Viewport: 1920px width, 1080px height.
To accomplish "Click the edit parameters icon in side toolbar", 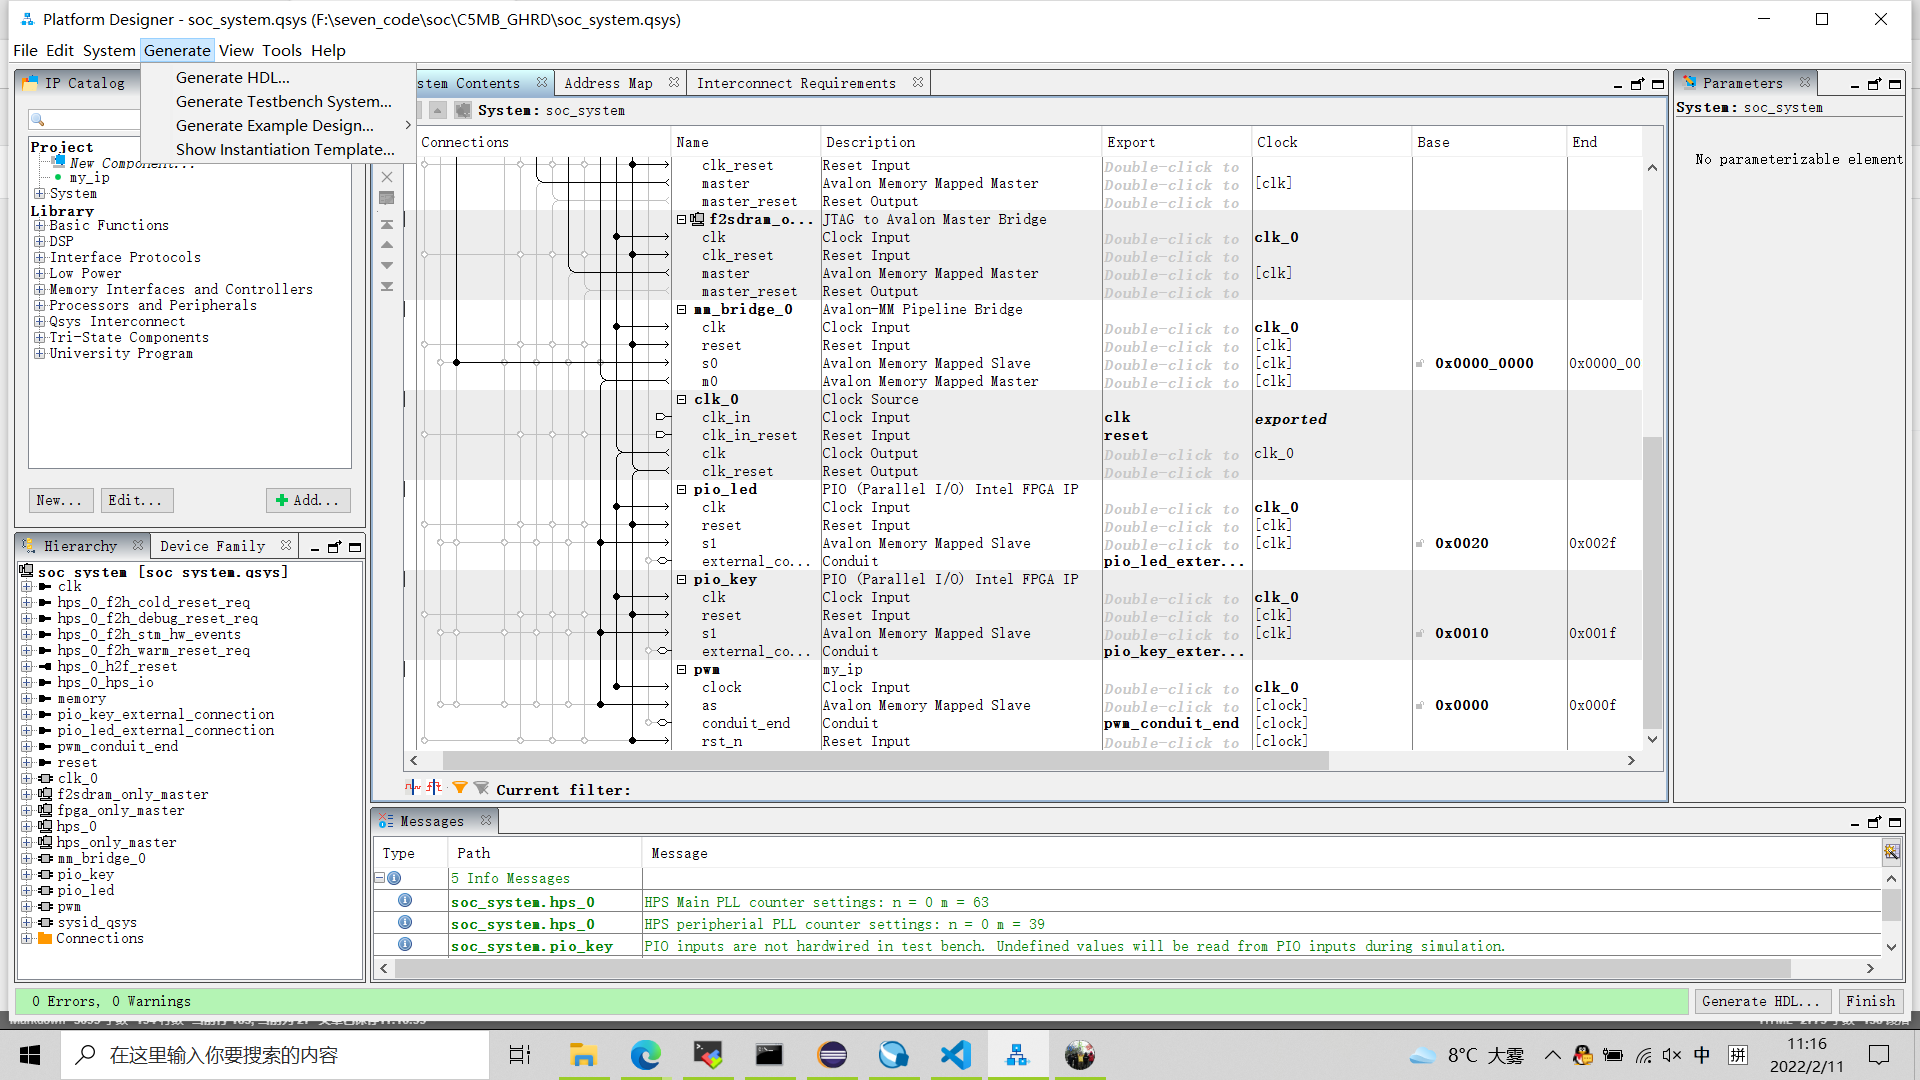I will coord(387,198).
